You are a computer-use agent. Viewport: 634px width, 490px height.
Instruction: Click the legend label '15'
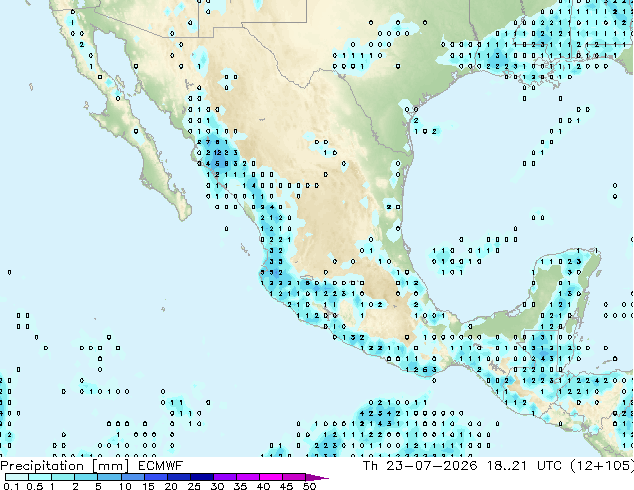[x=148, y=486]
